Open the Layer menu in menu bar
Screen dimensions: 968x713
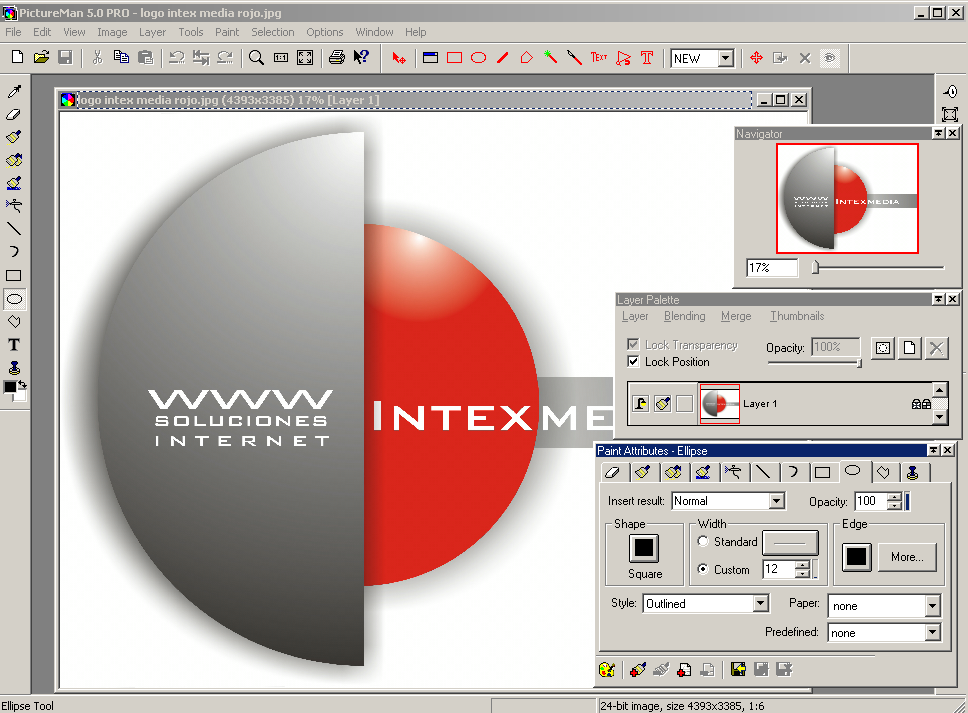152,32
